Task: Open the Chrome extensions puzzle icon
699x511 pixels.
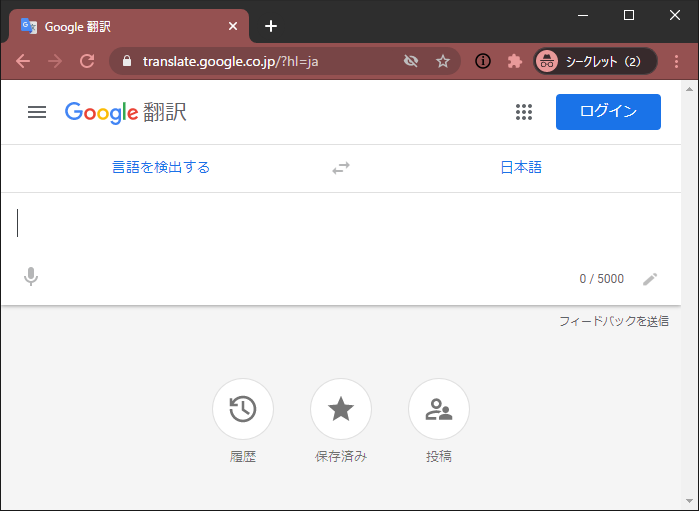Action: tap(515, 61)
